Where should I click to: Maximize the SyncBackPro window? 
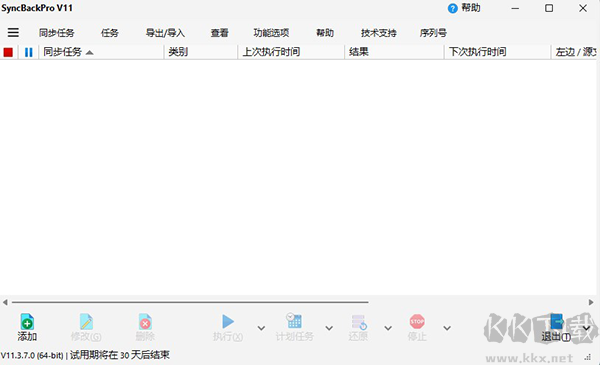pyautogui.click(x=549, y=8)
